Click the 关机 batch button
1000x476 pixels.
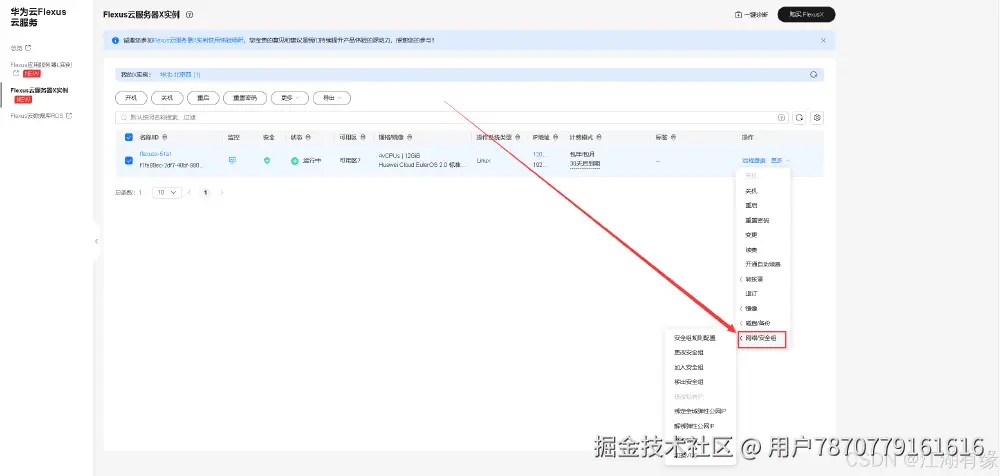(167, 98)
